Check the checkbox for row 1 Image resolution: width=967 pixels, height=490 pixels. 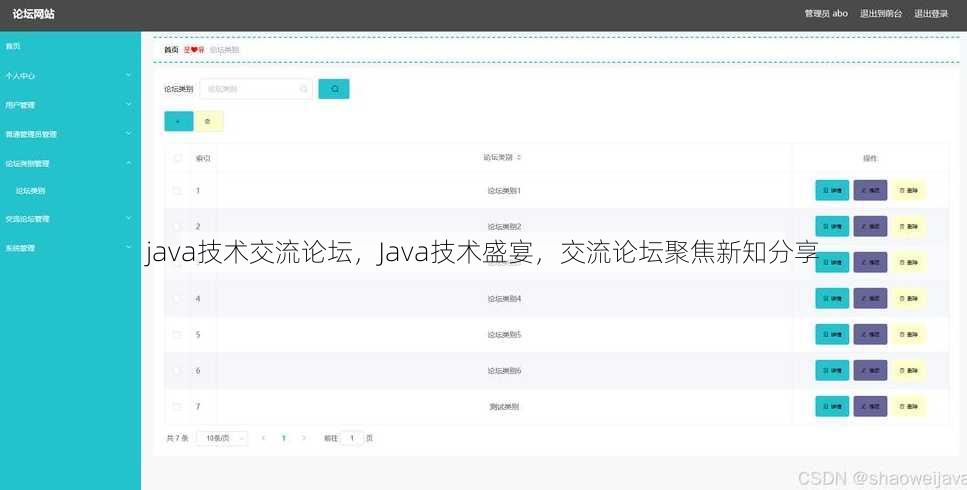click(x=178, y=190)
